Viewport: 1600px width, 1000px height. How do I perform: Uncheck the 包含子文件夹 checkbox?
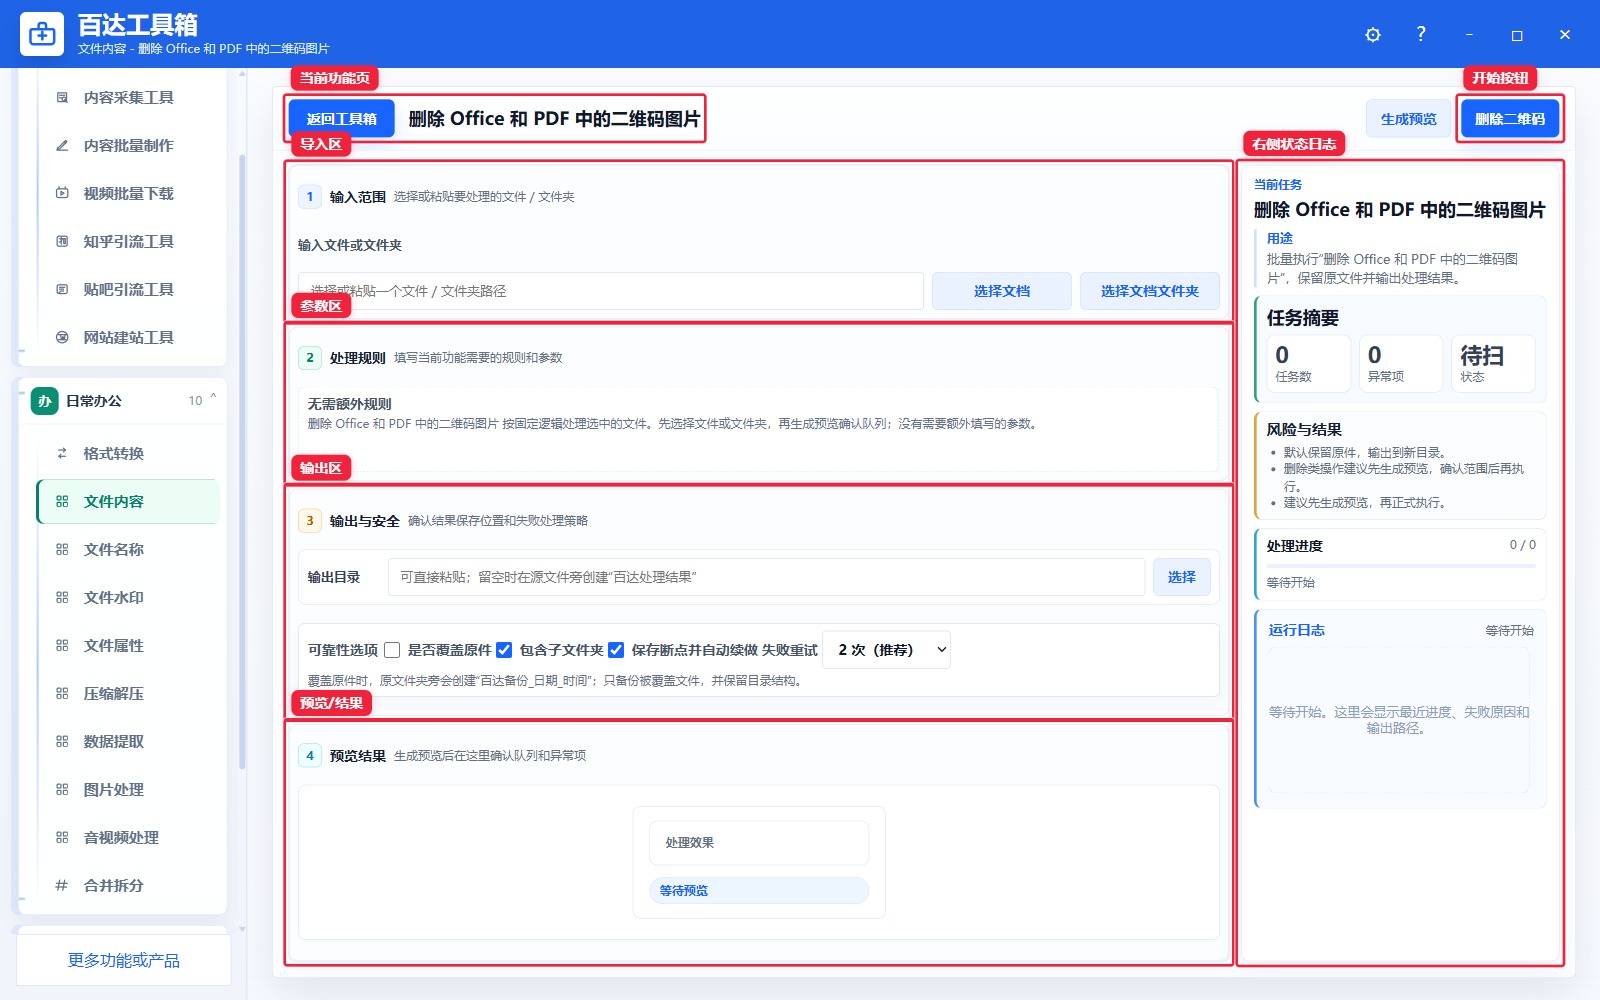coord(504,650)
